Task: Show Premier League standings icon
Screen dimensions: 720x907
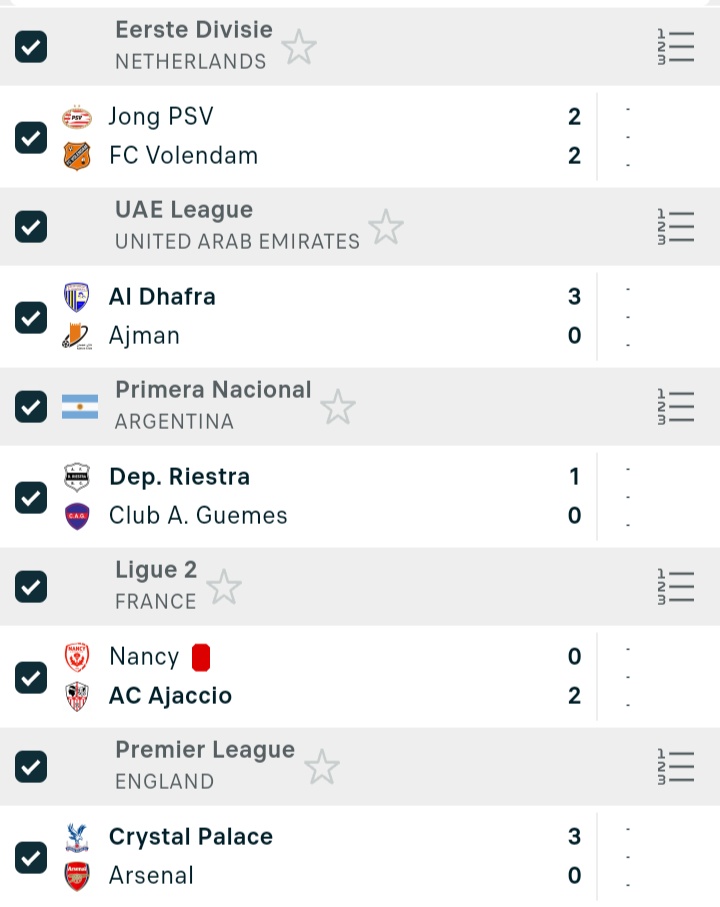Action: 676,767
